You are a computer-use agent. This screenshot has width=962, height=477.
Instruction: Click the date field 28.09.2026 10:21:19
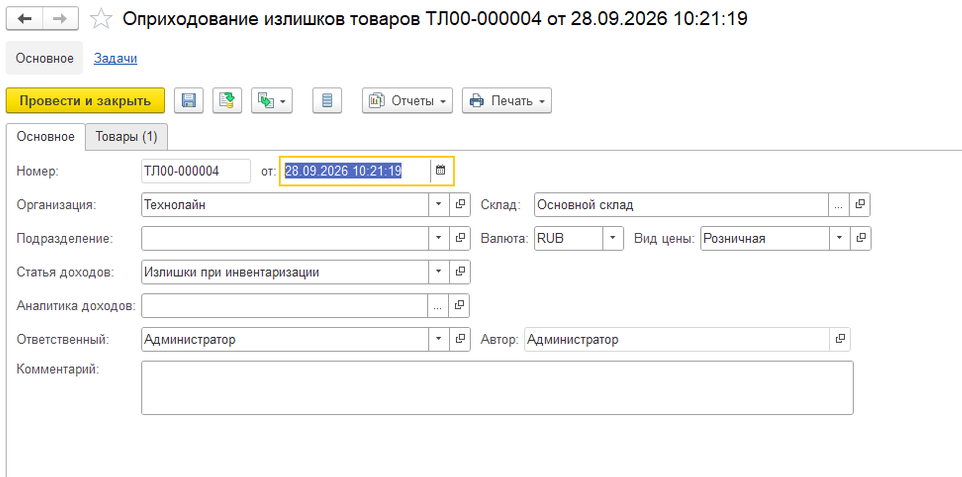point(356,171)
